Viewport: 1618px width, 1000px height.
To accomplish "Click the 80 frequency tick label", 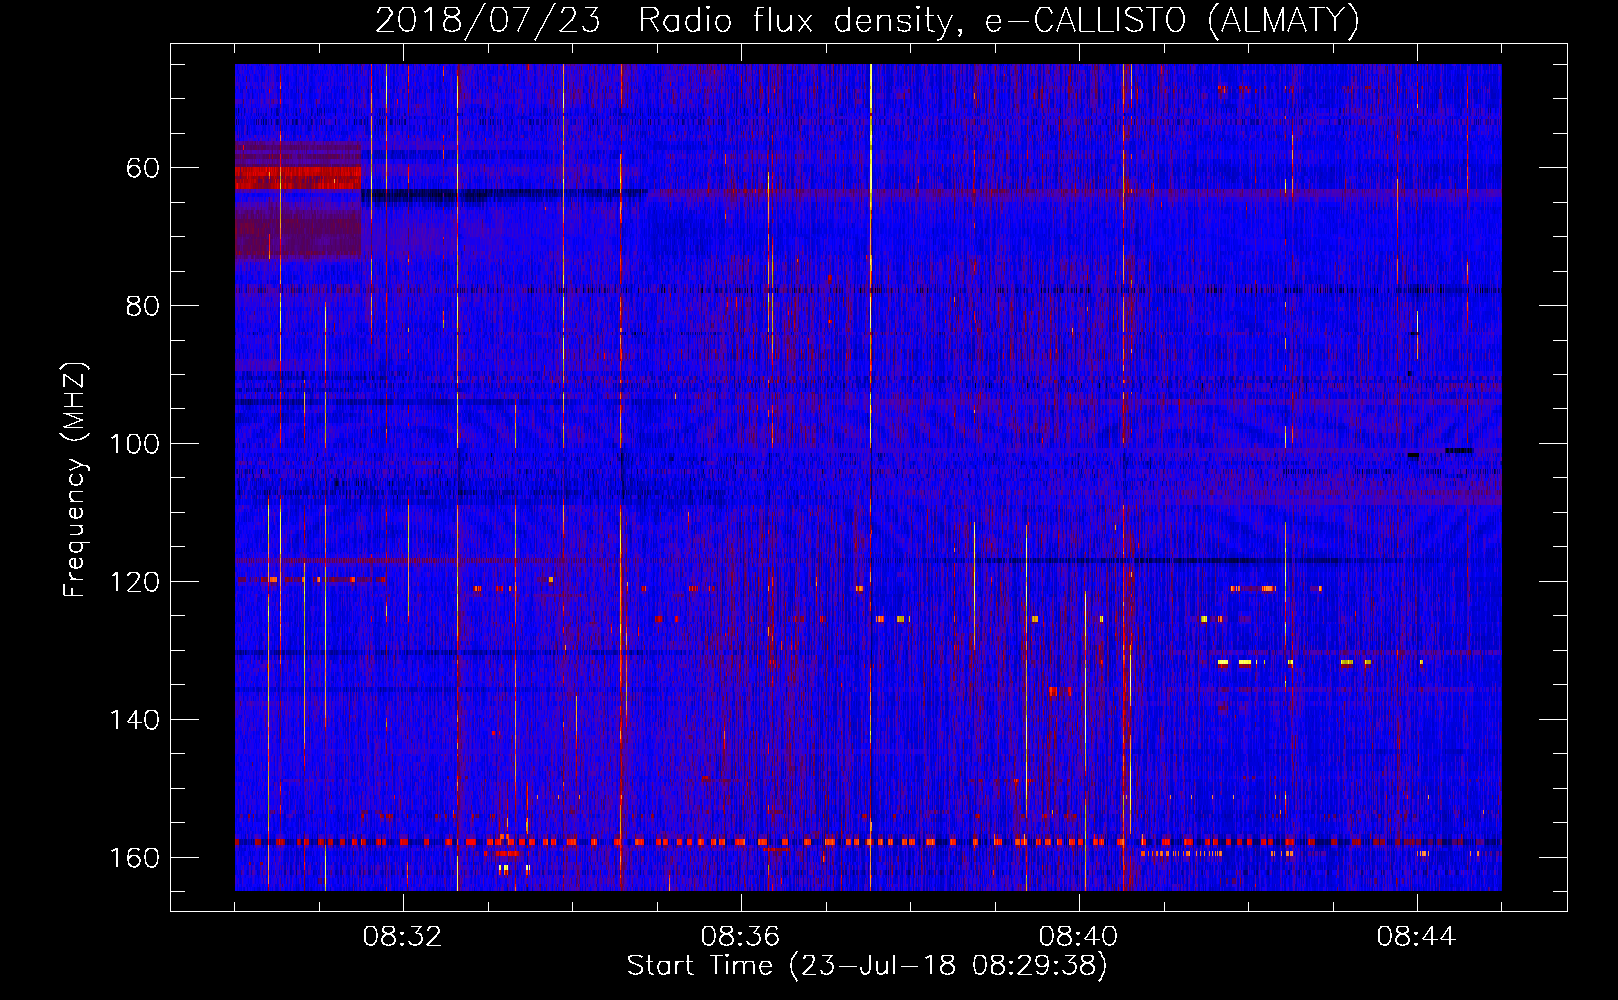I will (143, 306).
